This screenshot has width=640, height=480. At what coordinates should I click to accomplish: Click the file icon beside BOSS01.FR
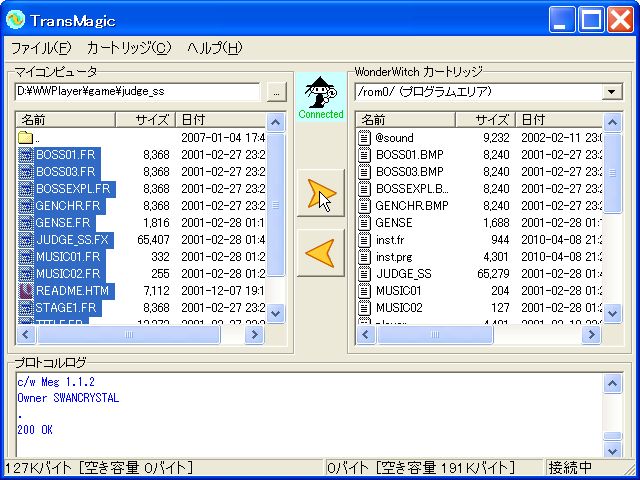click(26, 155)
